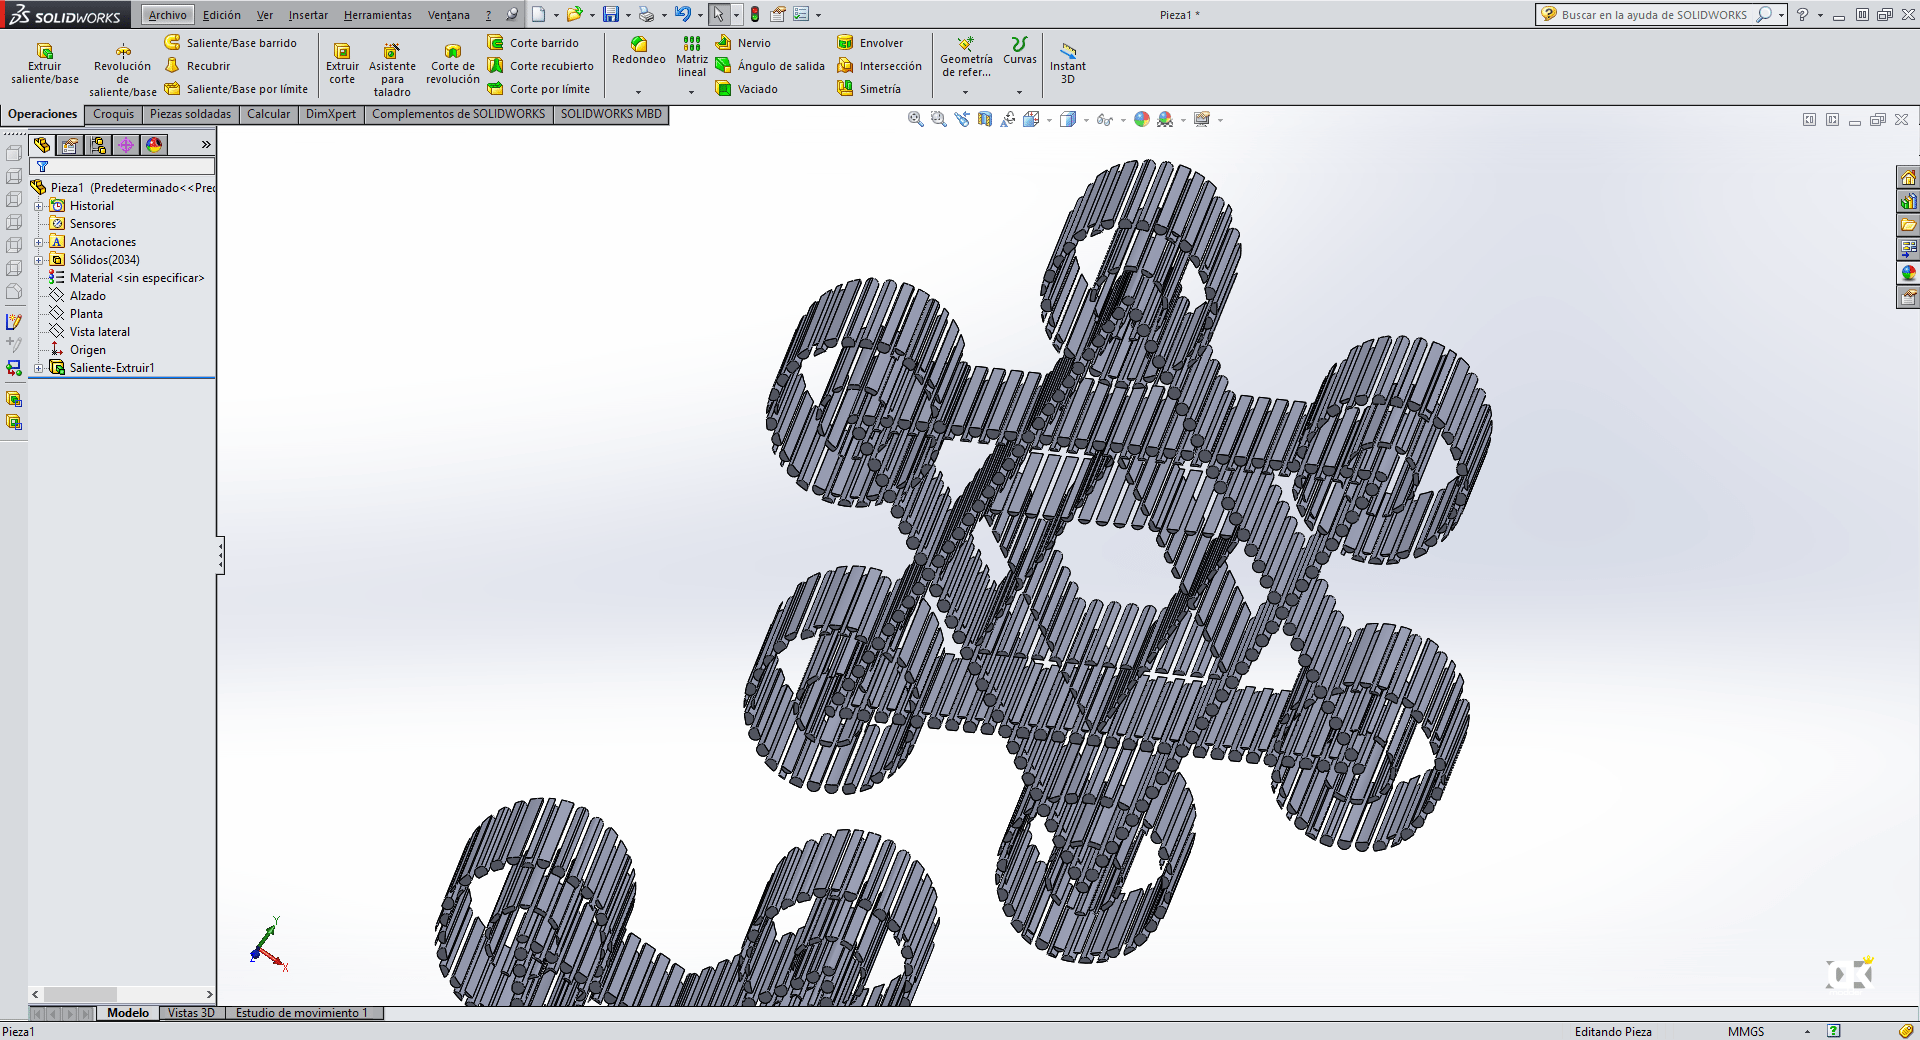1920x1040 pixels.
Task: Click the Rebuild traffic light icon
Action: point(754,14)
